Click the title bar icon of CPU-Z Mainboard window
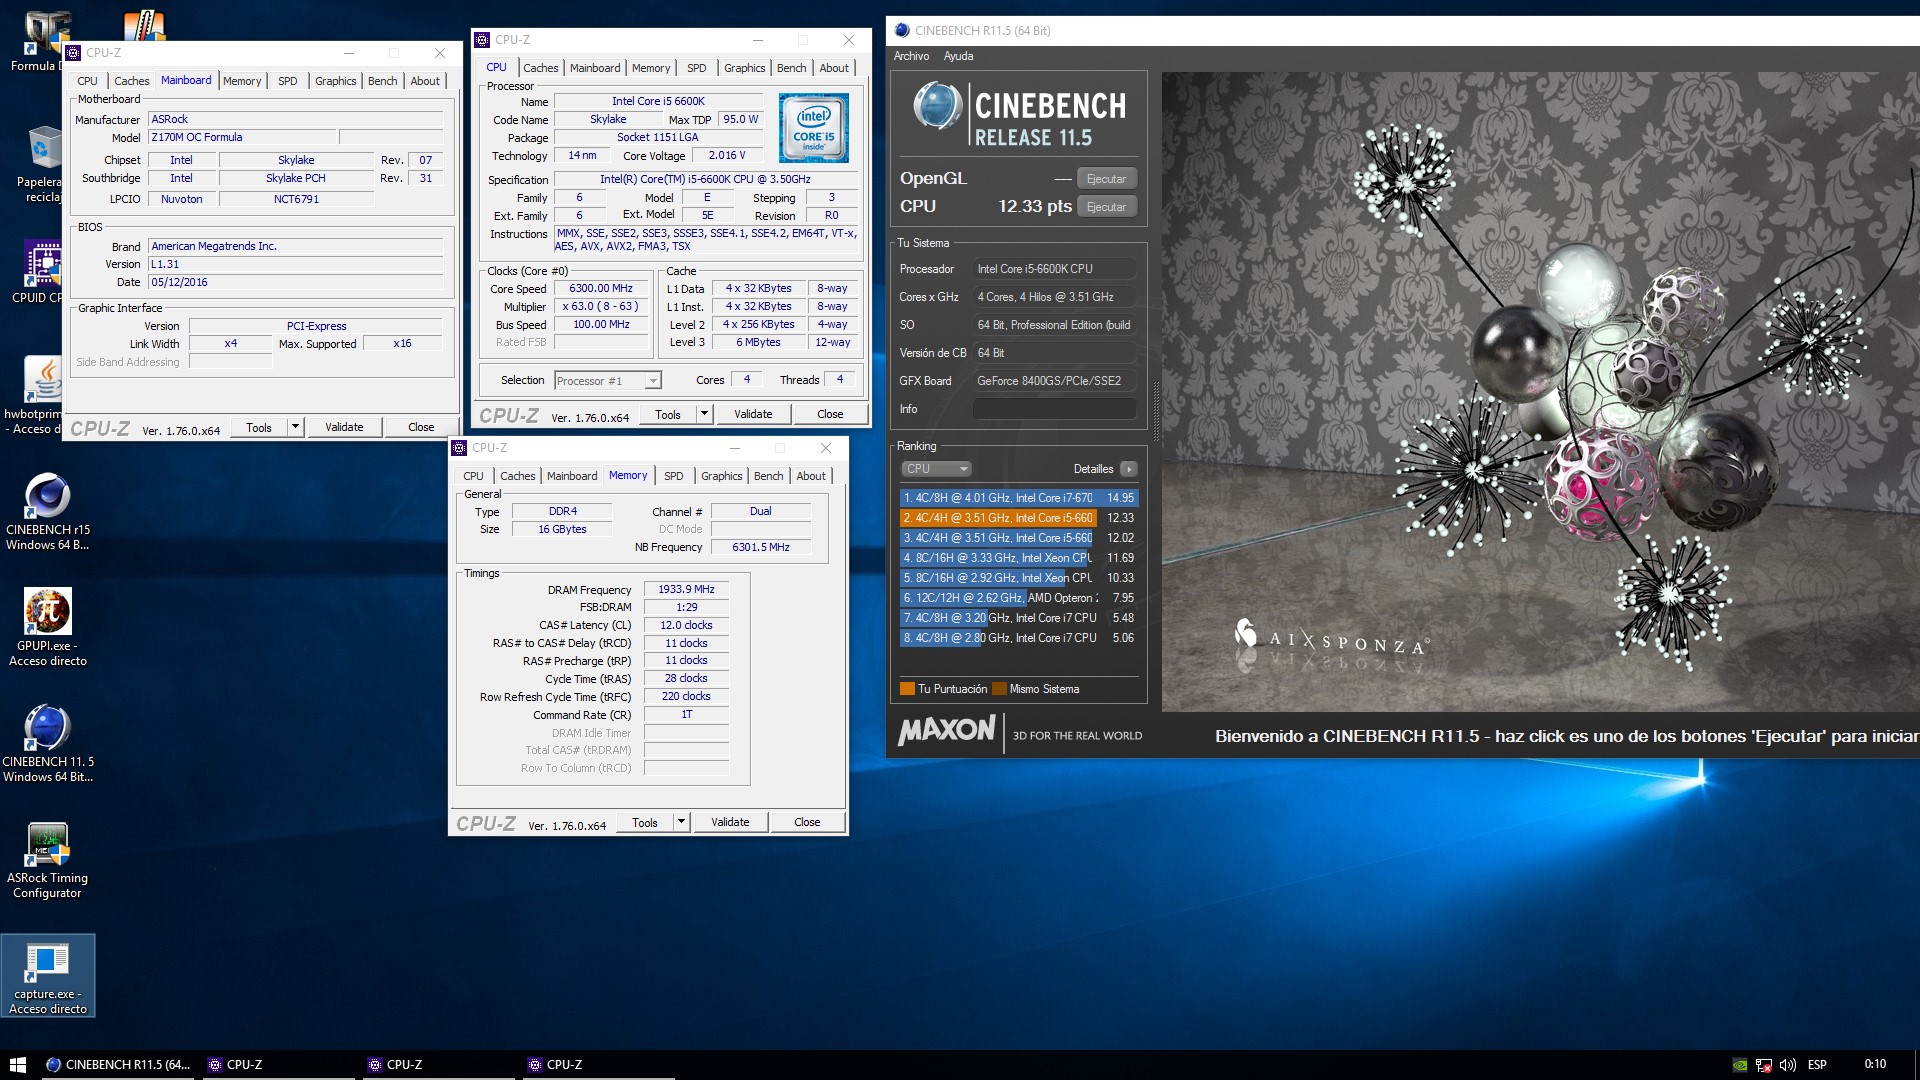1920x1080 pixels. click(x=74, y=53)
